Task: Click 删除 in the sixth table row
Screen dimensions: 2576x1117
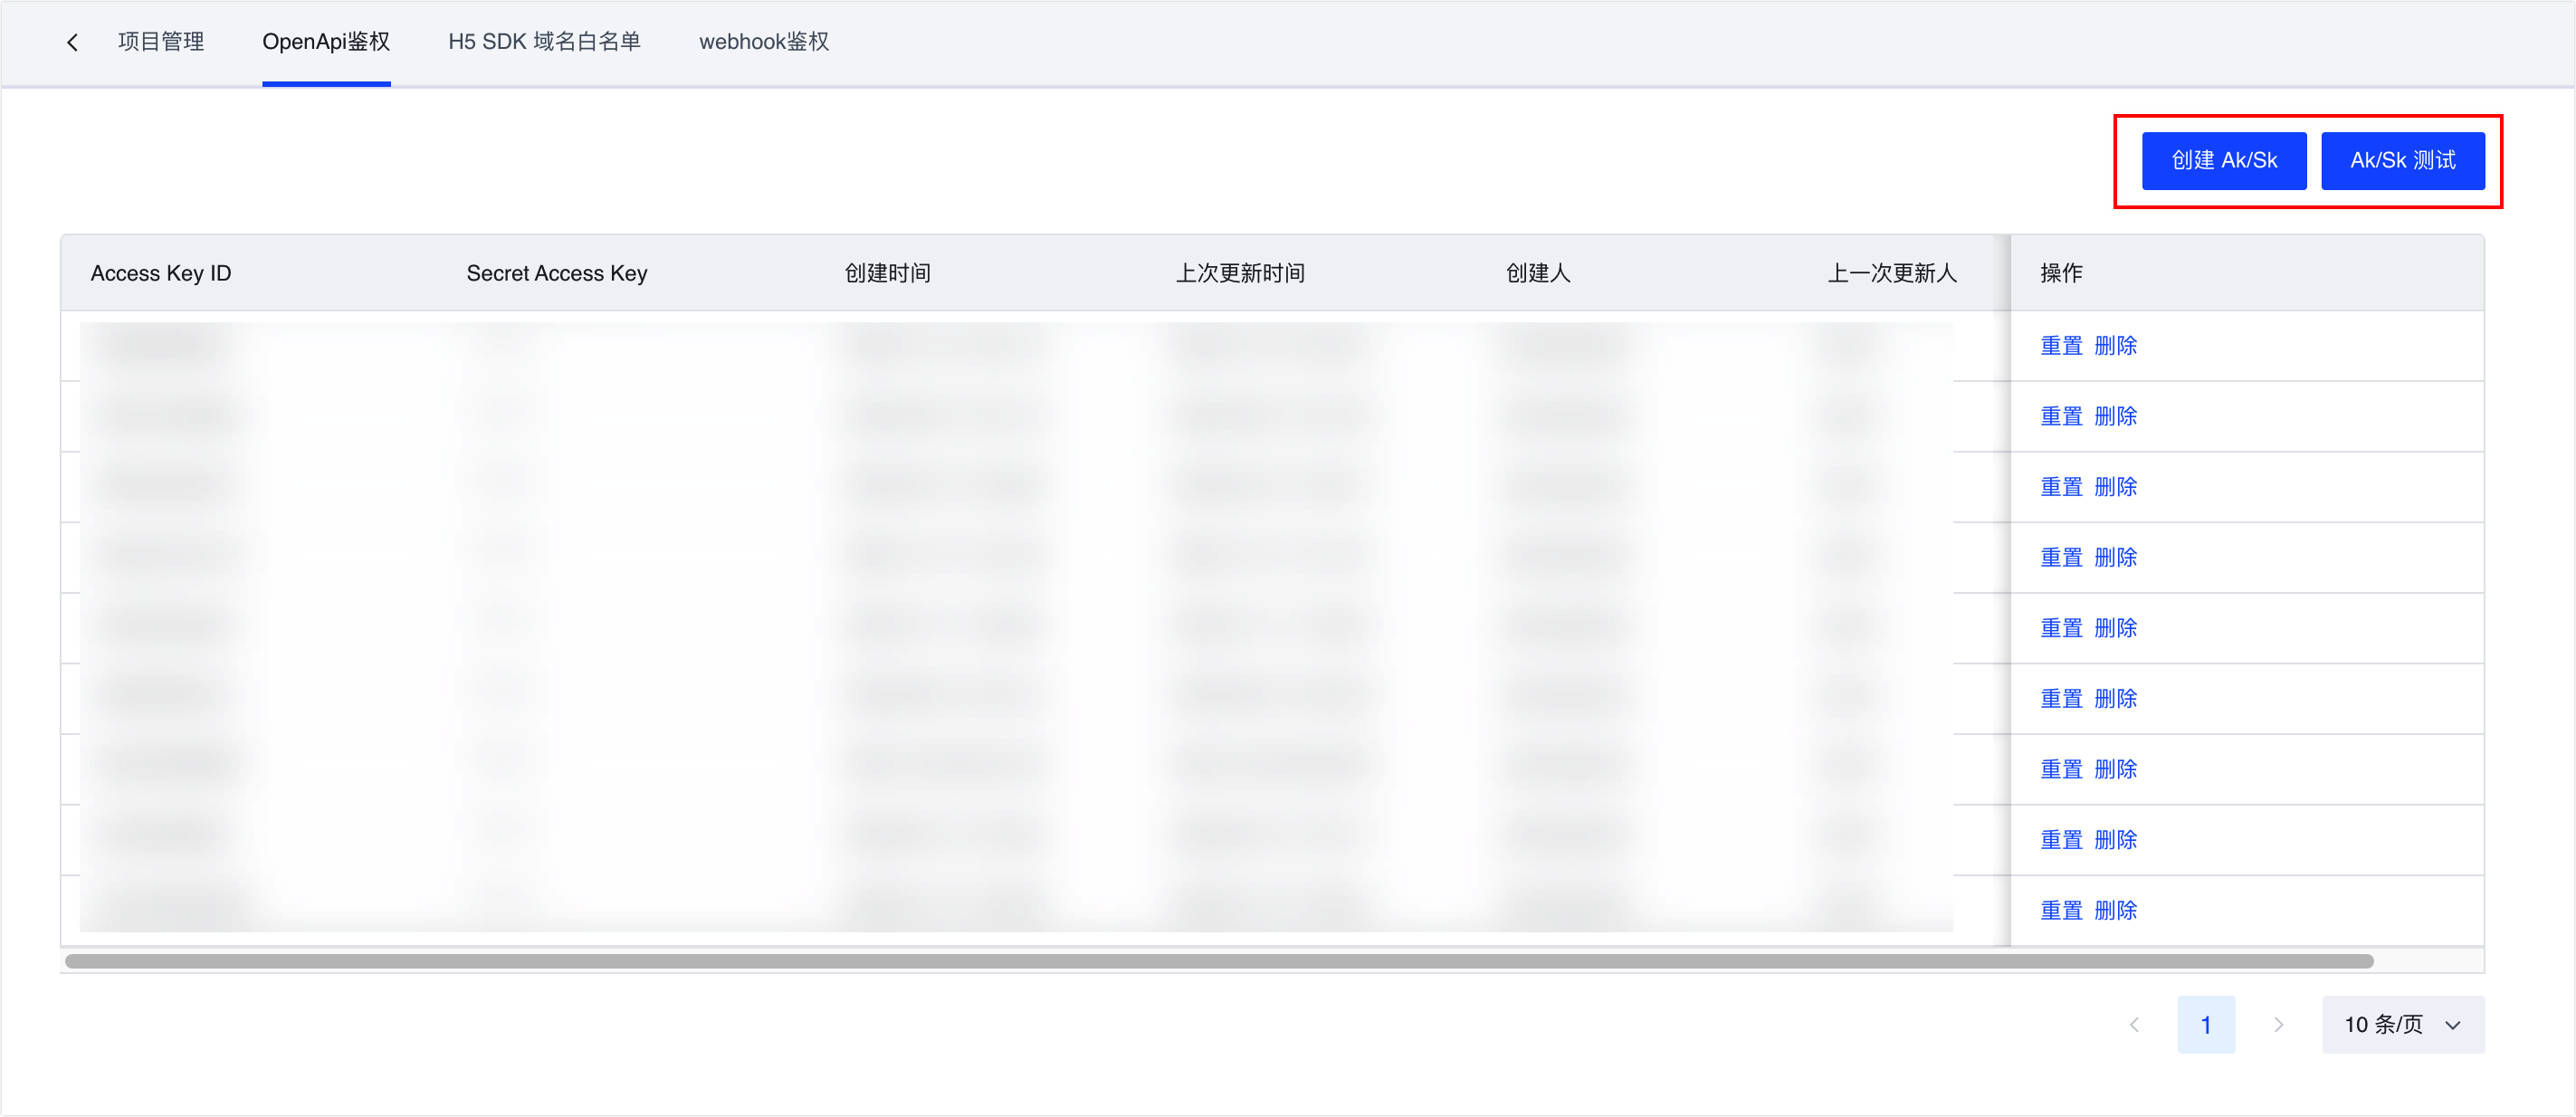Action: click(2115, 699)
